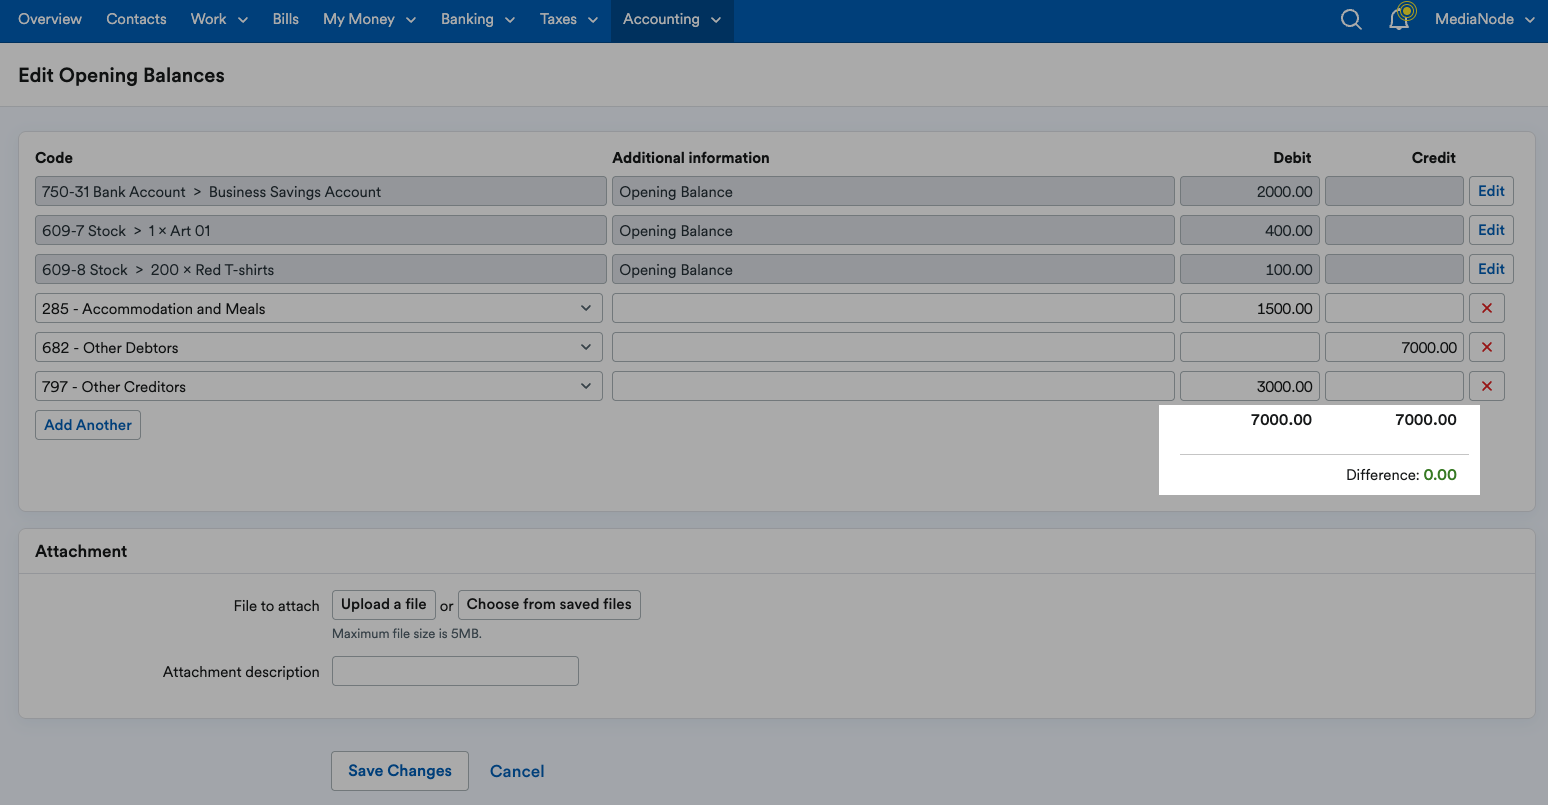
Task: Open the Taxes menu
Action: [568, 19]
